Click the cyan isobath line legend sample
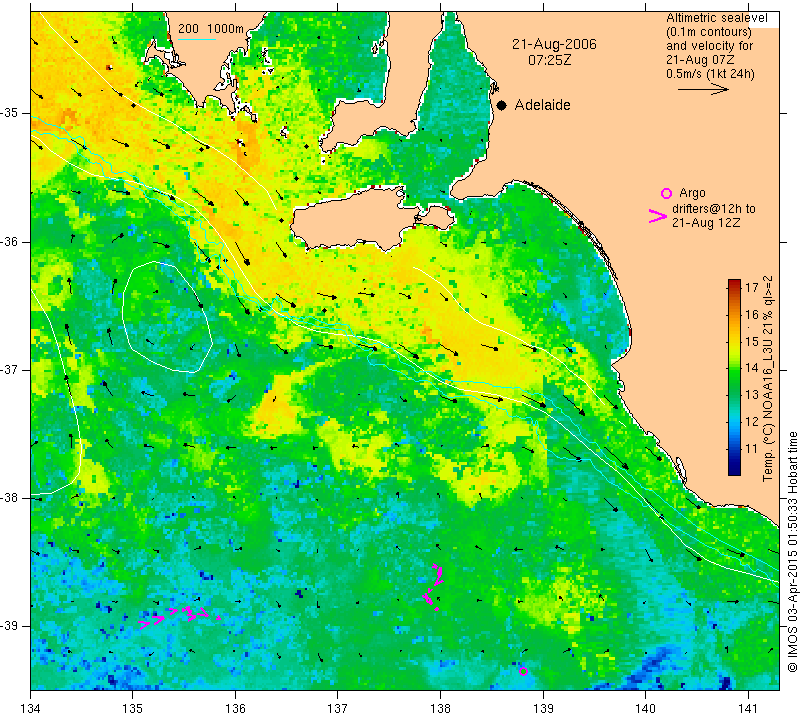The image size is (800, 720). [x=197, y=39]
